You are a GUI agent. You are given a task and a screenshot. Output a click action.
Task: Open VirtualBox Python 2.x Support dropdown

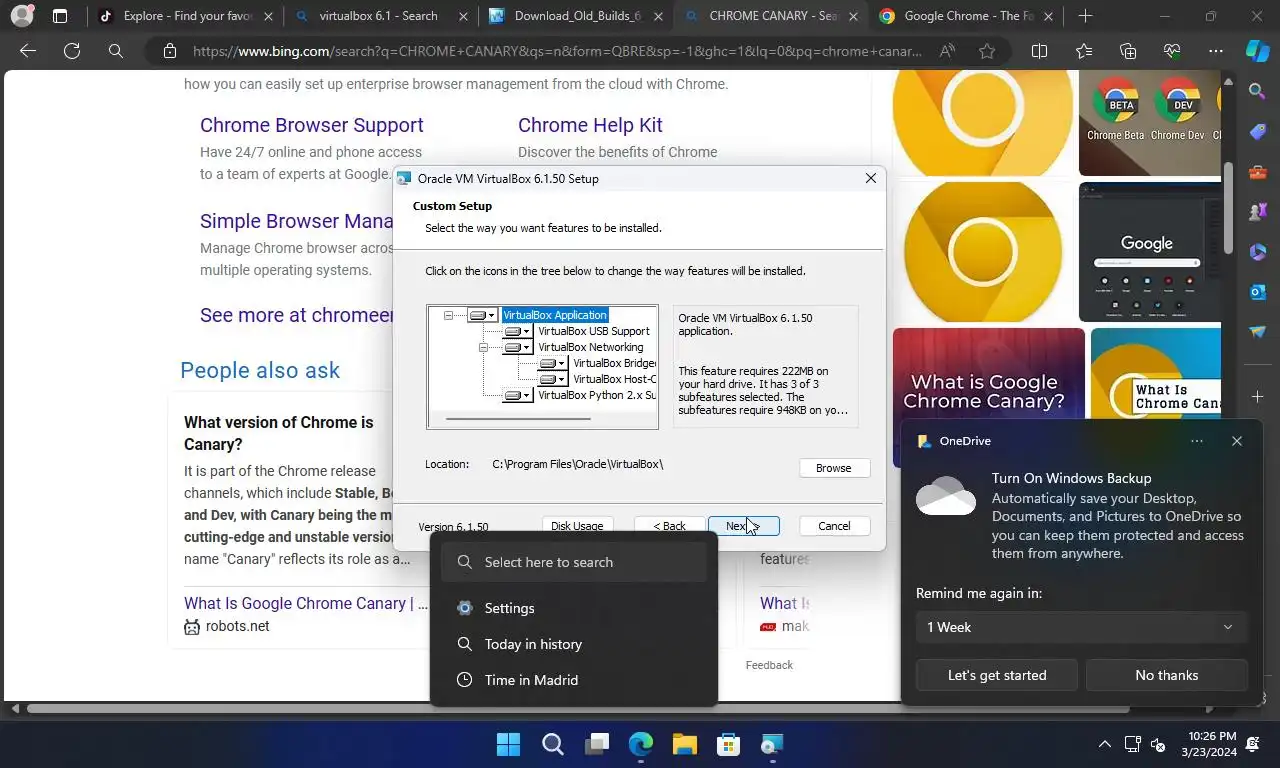(x=518, y=395)
